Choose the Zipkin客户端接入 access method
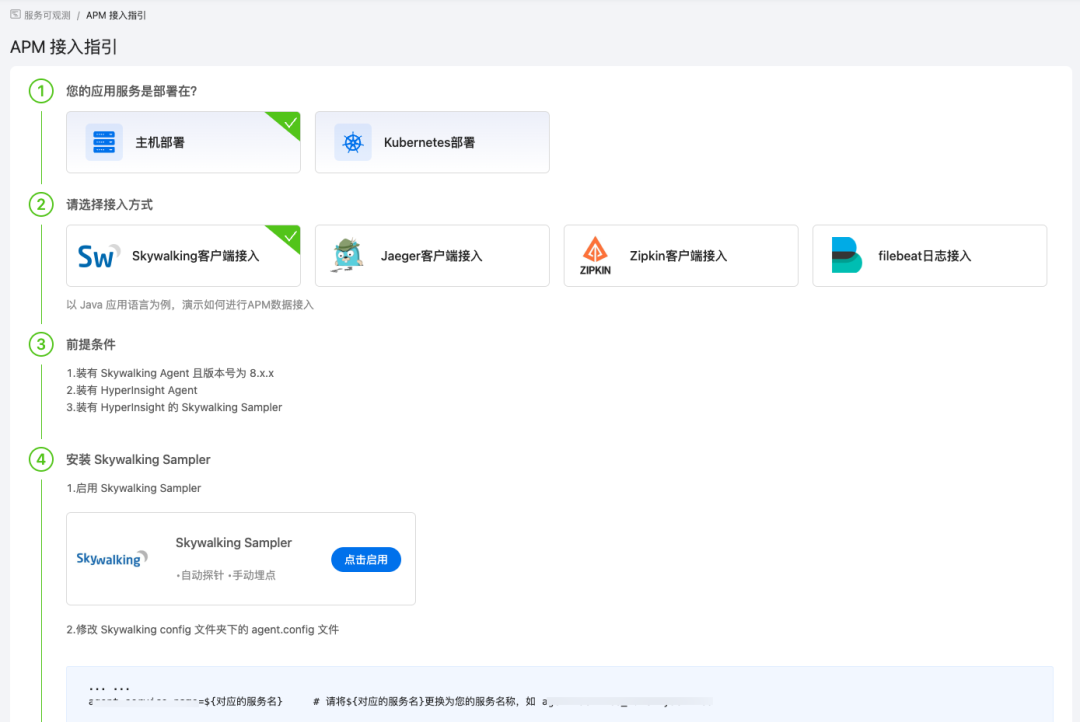The width and height of the screenshot is (1080, 722). click(681, 255)
